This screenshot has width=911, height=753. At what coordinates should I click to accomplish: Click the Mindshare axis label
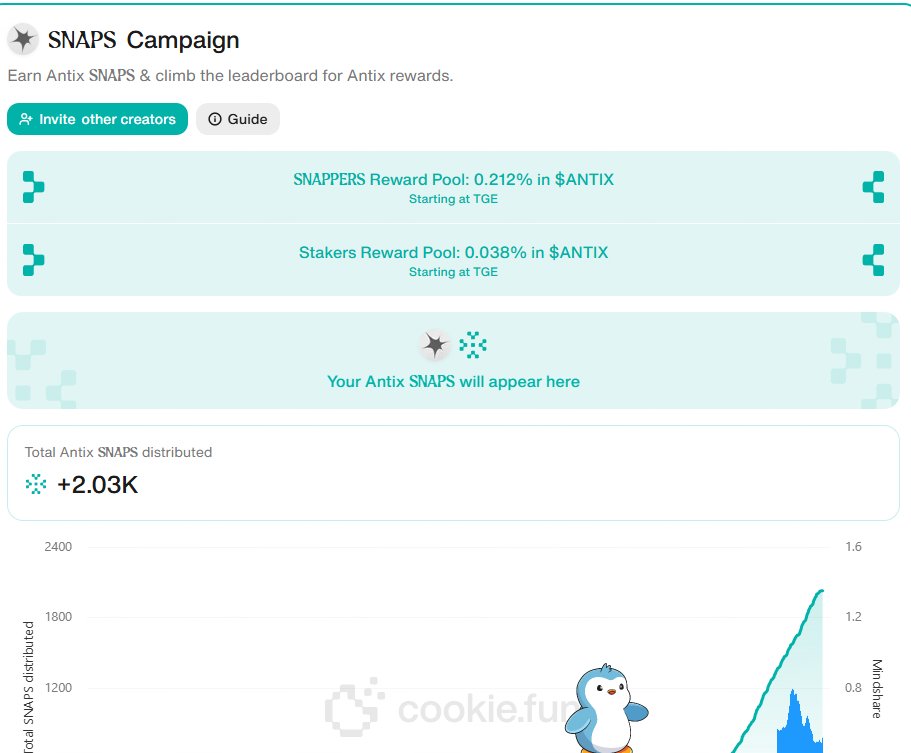click(877, 688)
